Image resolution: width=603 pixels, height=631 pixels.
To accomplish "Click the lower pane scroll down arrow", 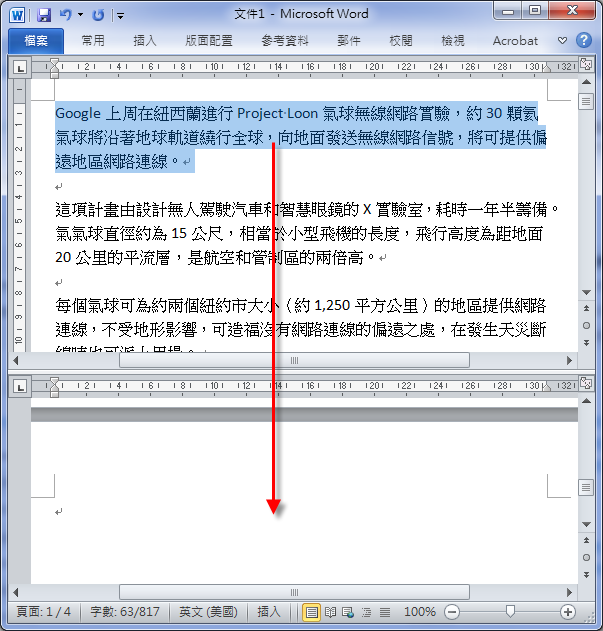I will click(x=586, y=525).
